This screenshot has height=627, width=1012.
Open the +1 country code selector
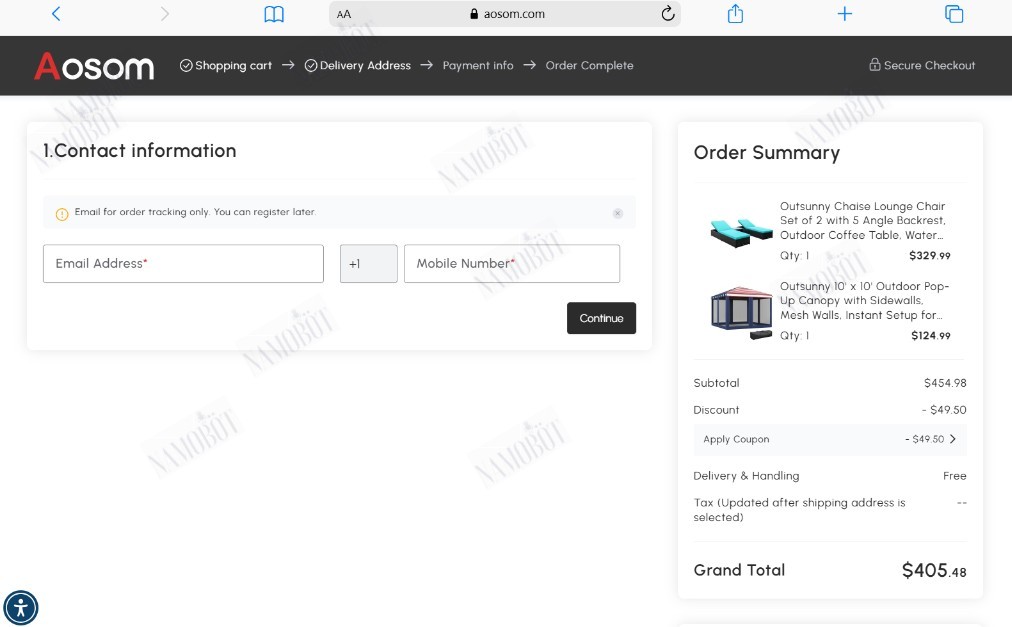click(x=369, y=263)
